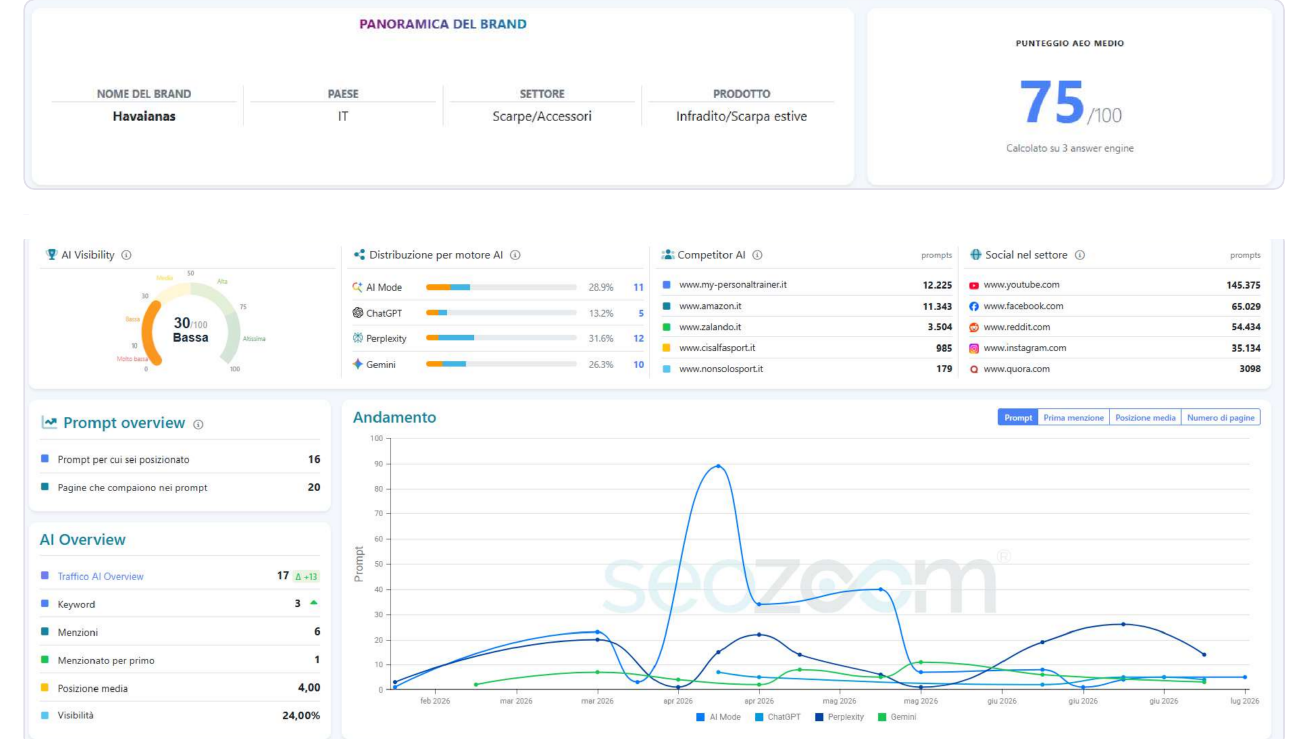Click the Gemini engine icon
1300x739 pixels.
click(x=358, y=364)
